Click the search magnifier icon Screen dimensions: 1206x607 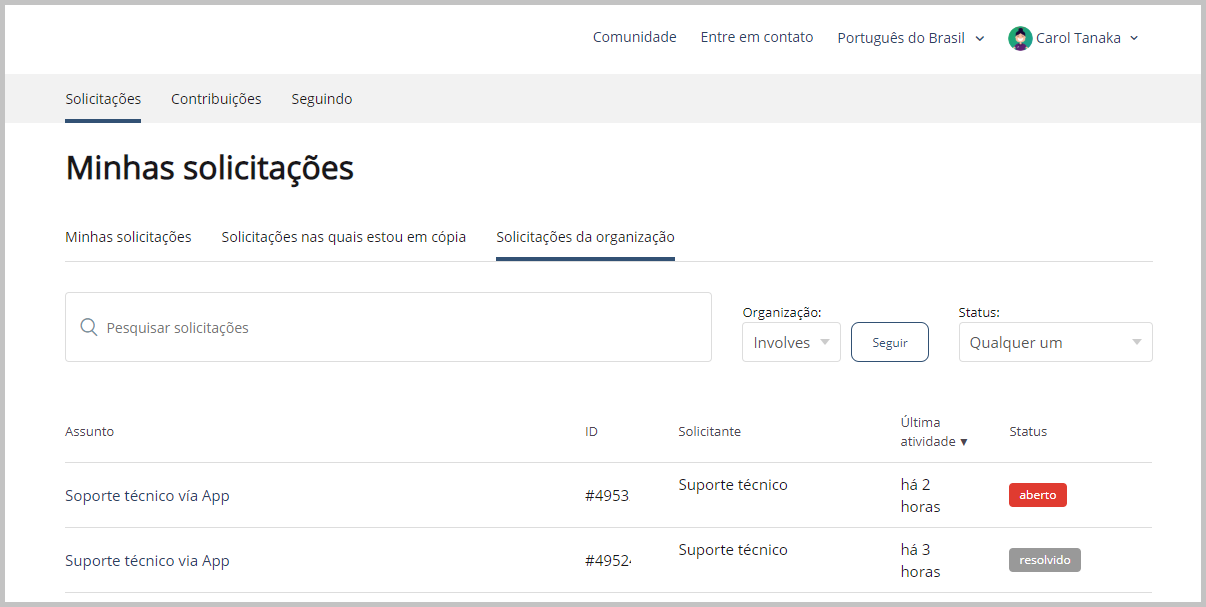tap(88, 328)
